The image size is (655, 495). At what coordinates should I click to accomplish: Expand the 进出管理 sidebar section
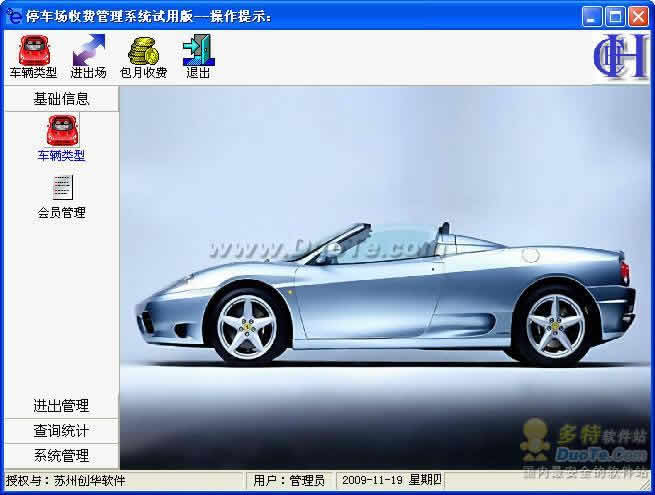click(60, 406)
